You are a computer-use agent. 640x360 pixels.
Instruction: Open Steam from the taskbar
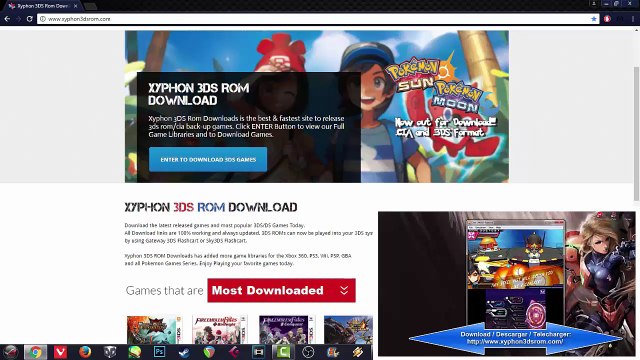pos(184,352)
